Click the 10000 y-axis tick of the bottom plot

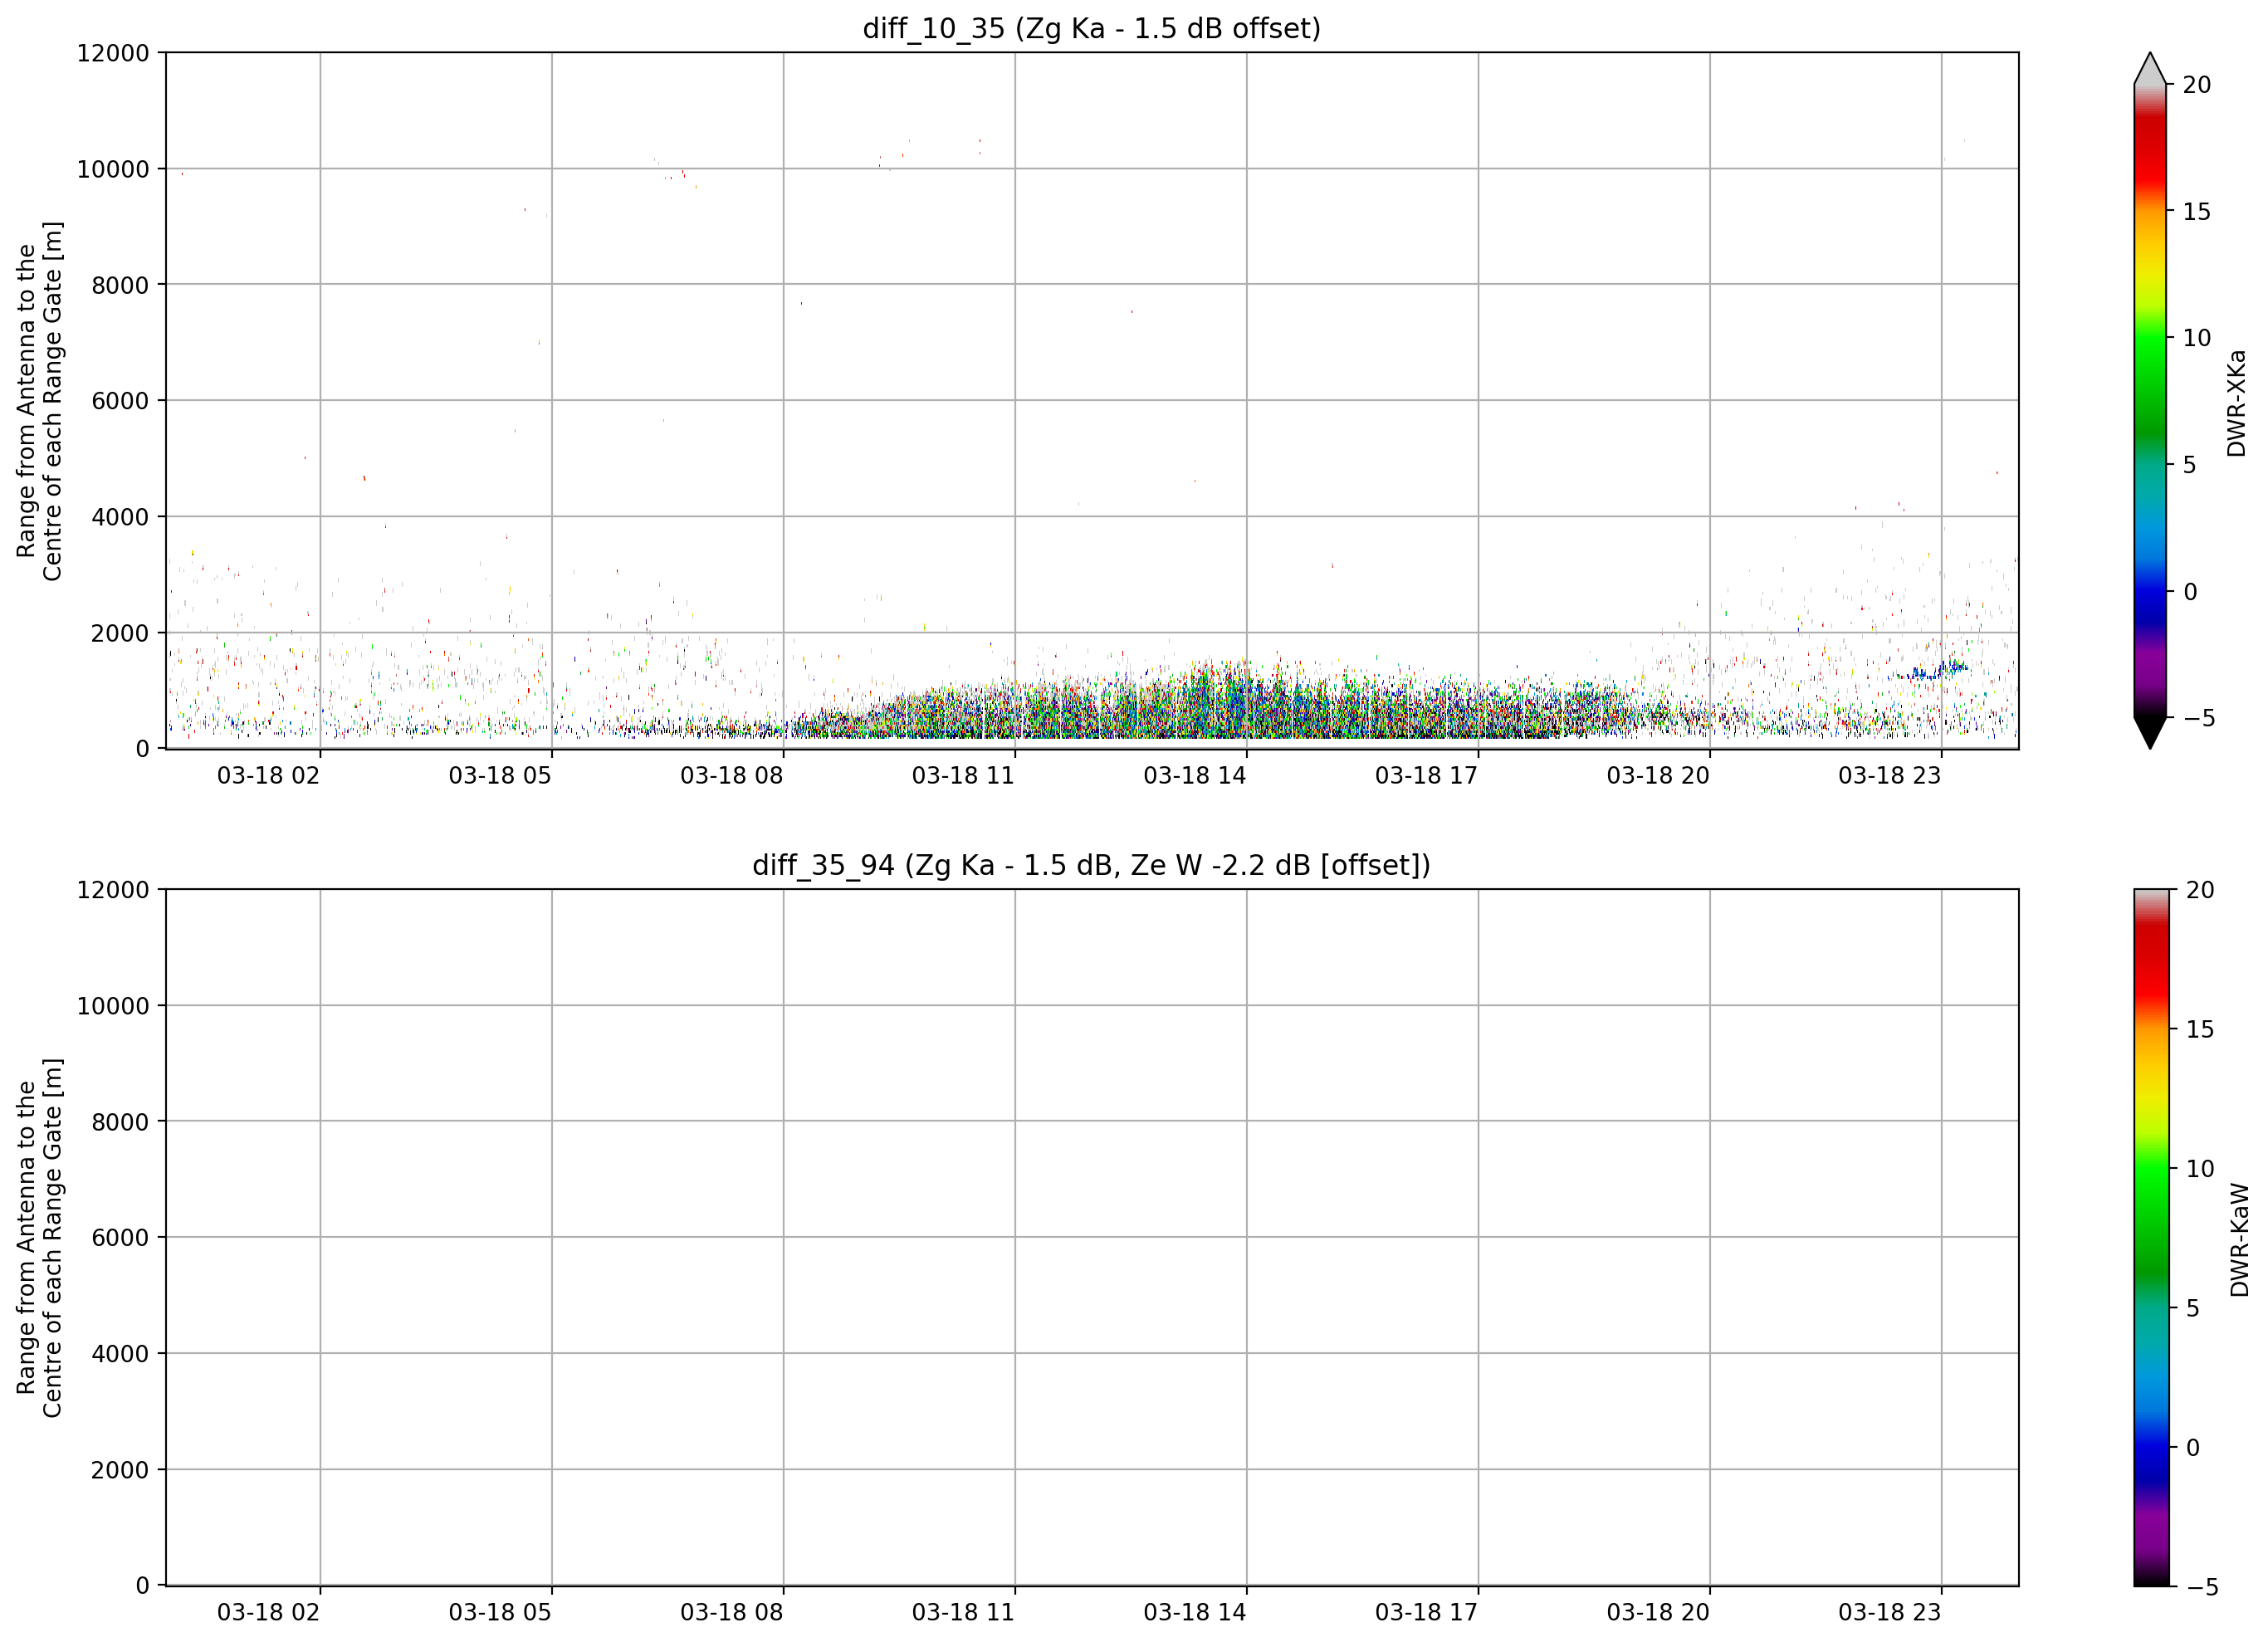coord(113,1006)
